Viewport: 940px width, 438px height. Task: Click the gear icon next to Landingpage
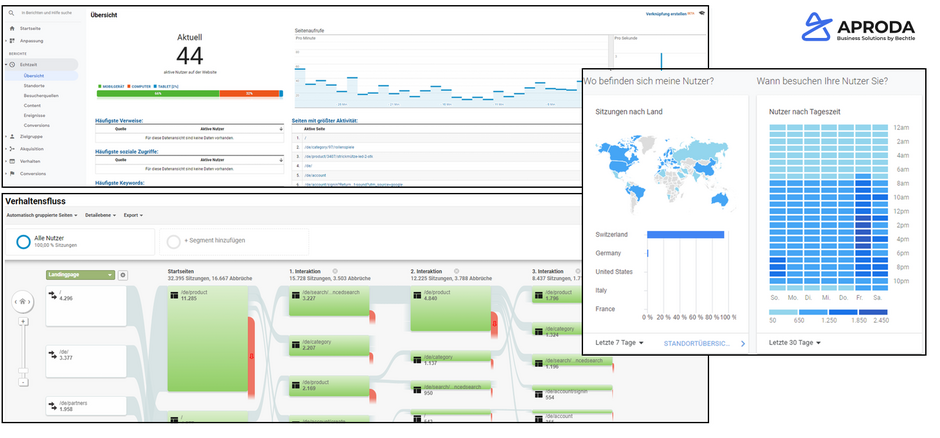tap(123, 275)
